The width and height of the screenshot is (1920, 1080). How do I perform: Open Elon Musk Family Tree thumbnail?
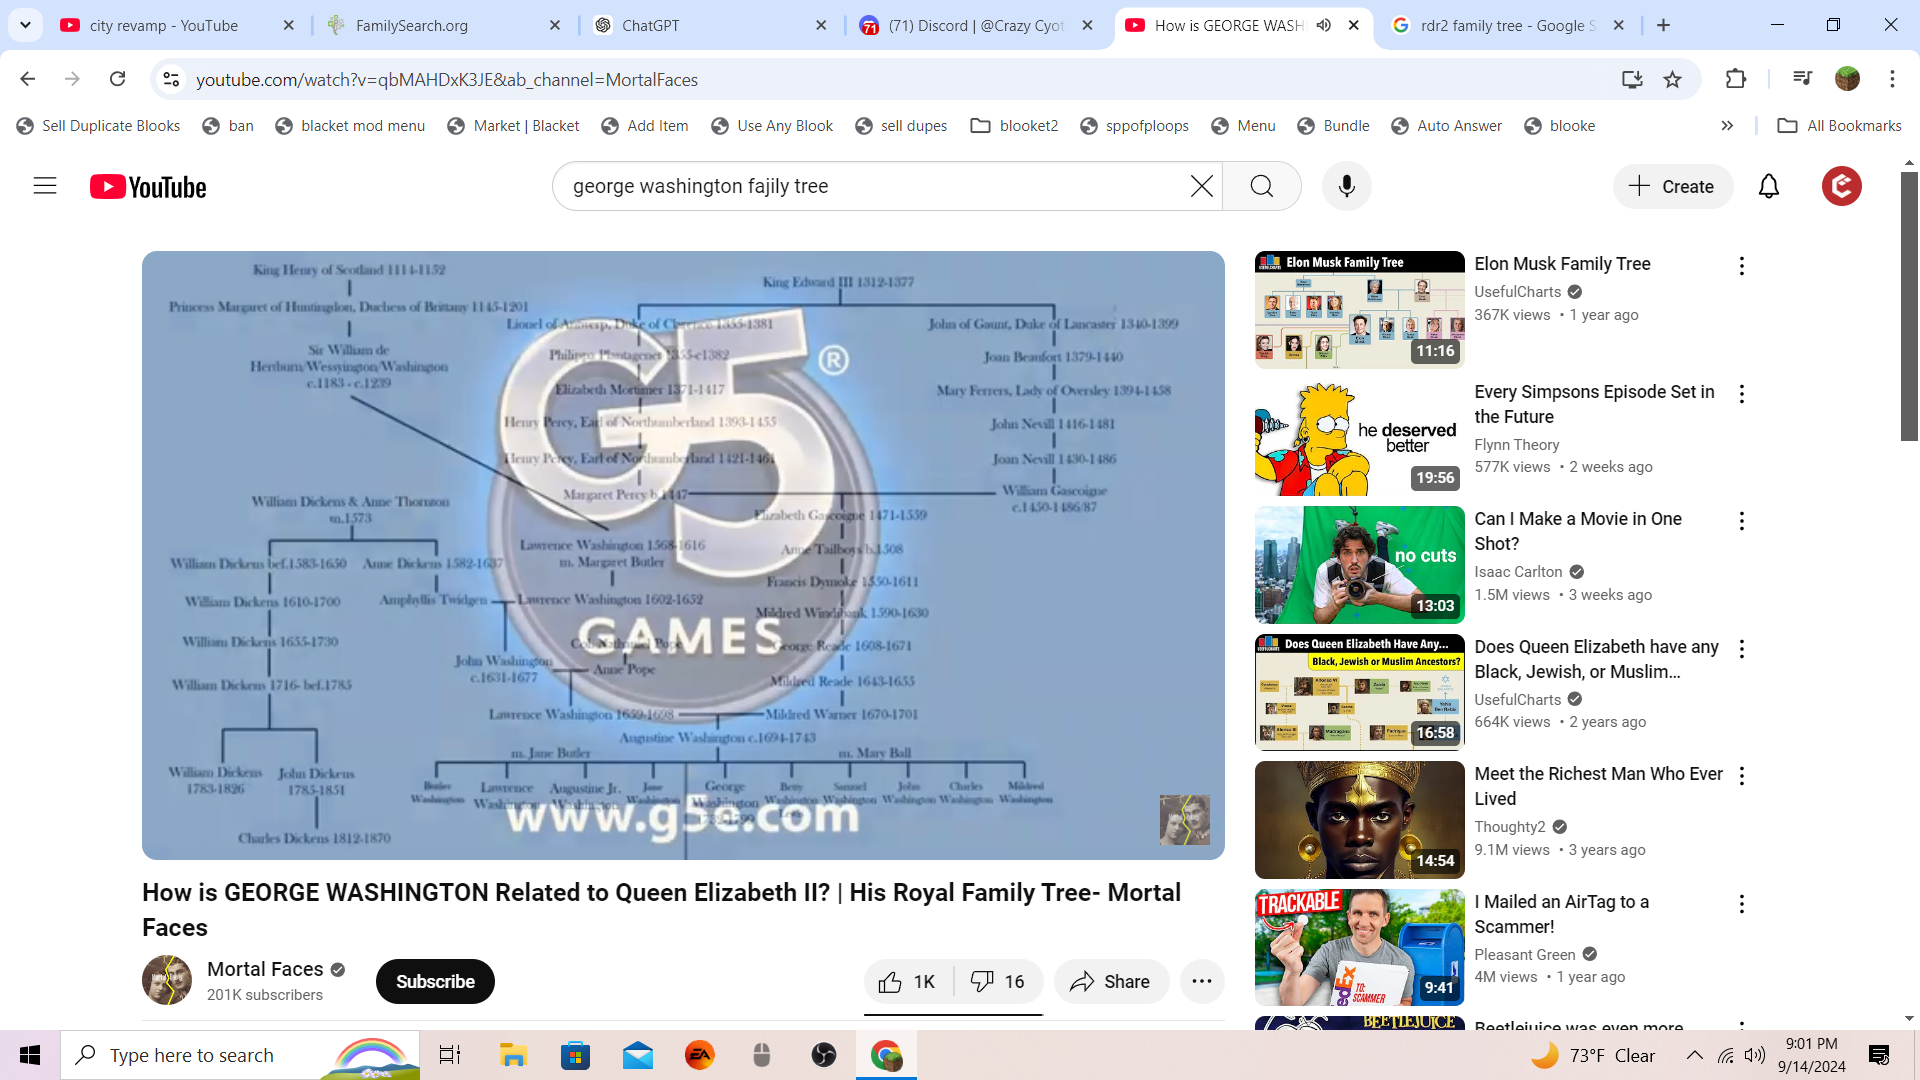point(1359,310)
